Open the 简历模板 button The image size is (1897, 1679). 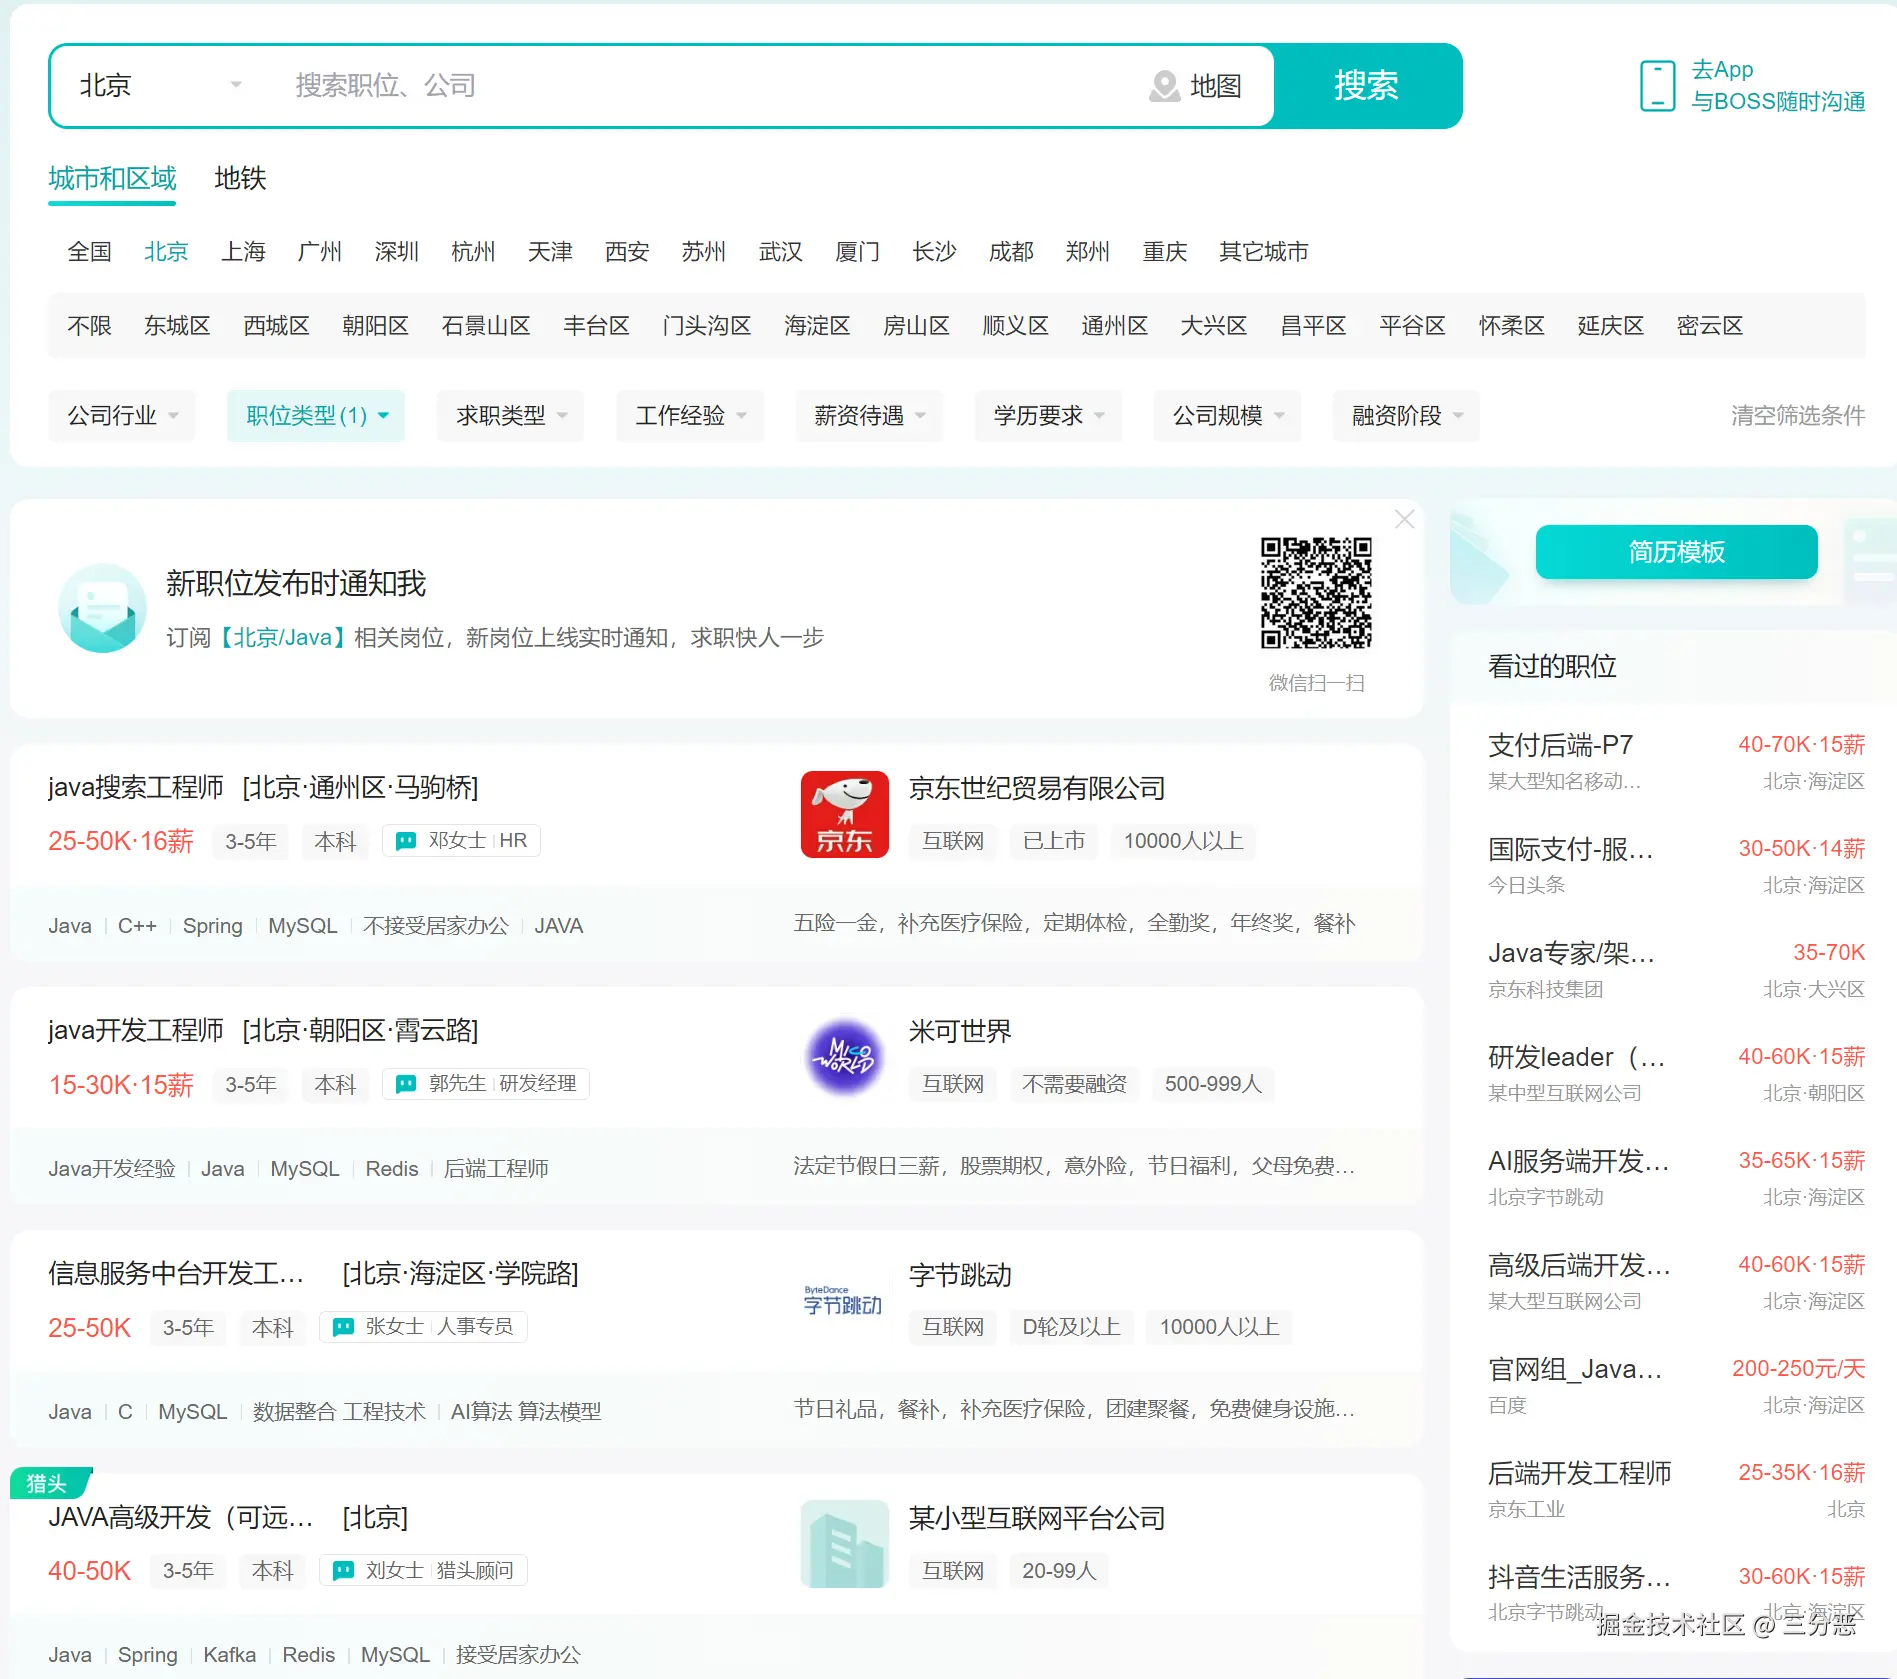[x=1676, y=552]
